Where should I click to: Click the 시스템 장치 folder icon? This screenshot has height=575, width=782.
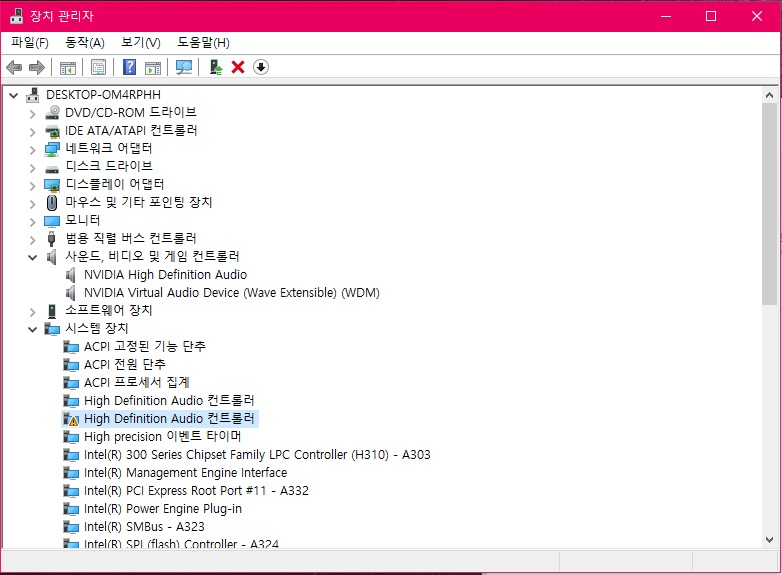pos(52,329)
